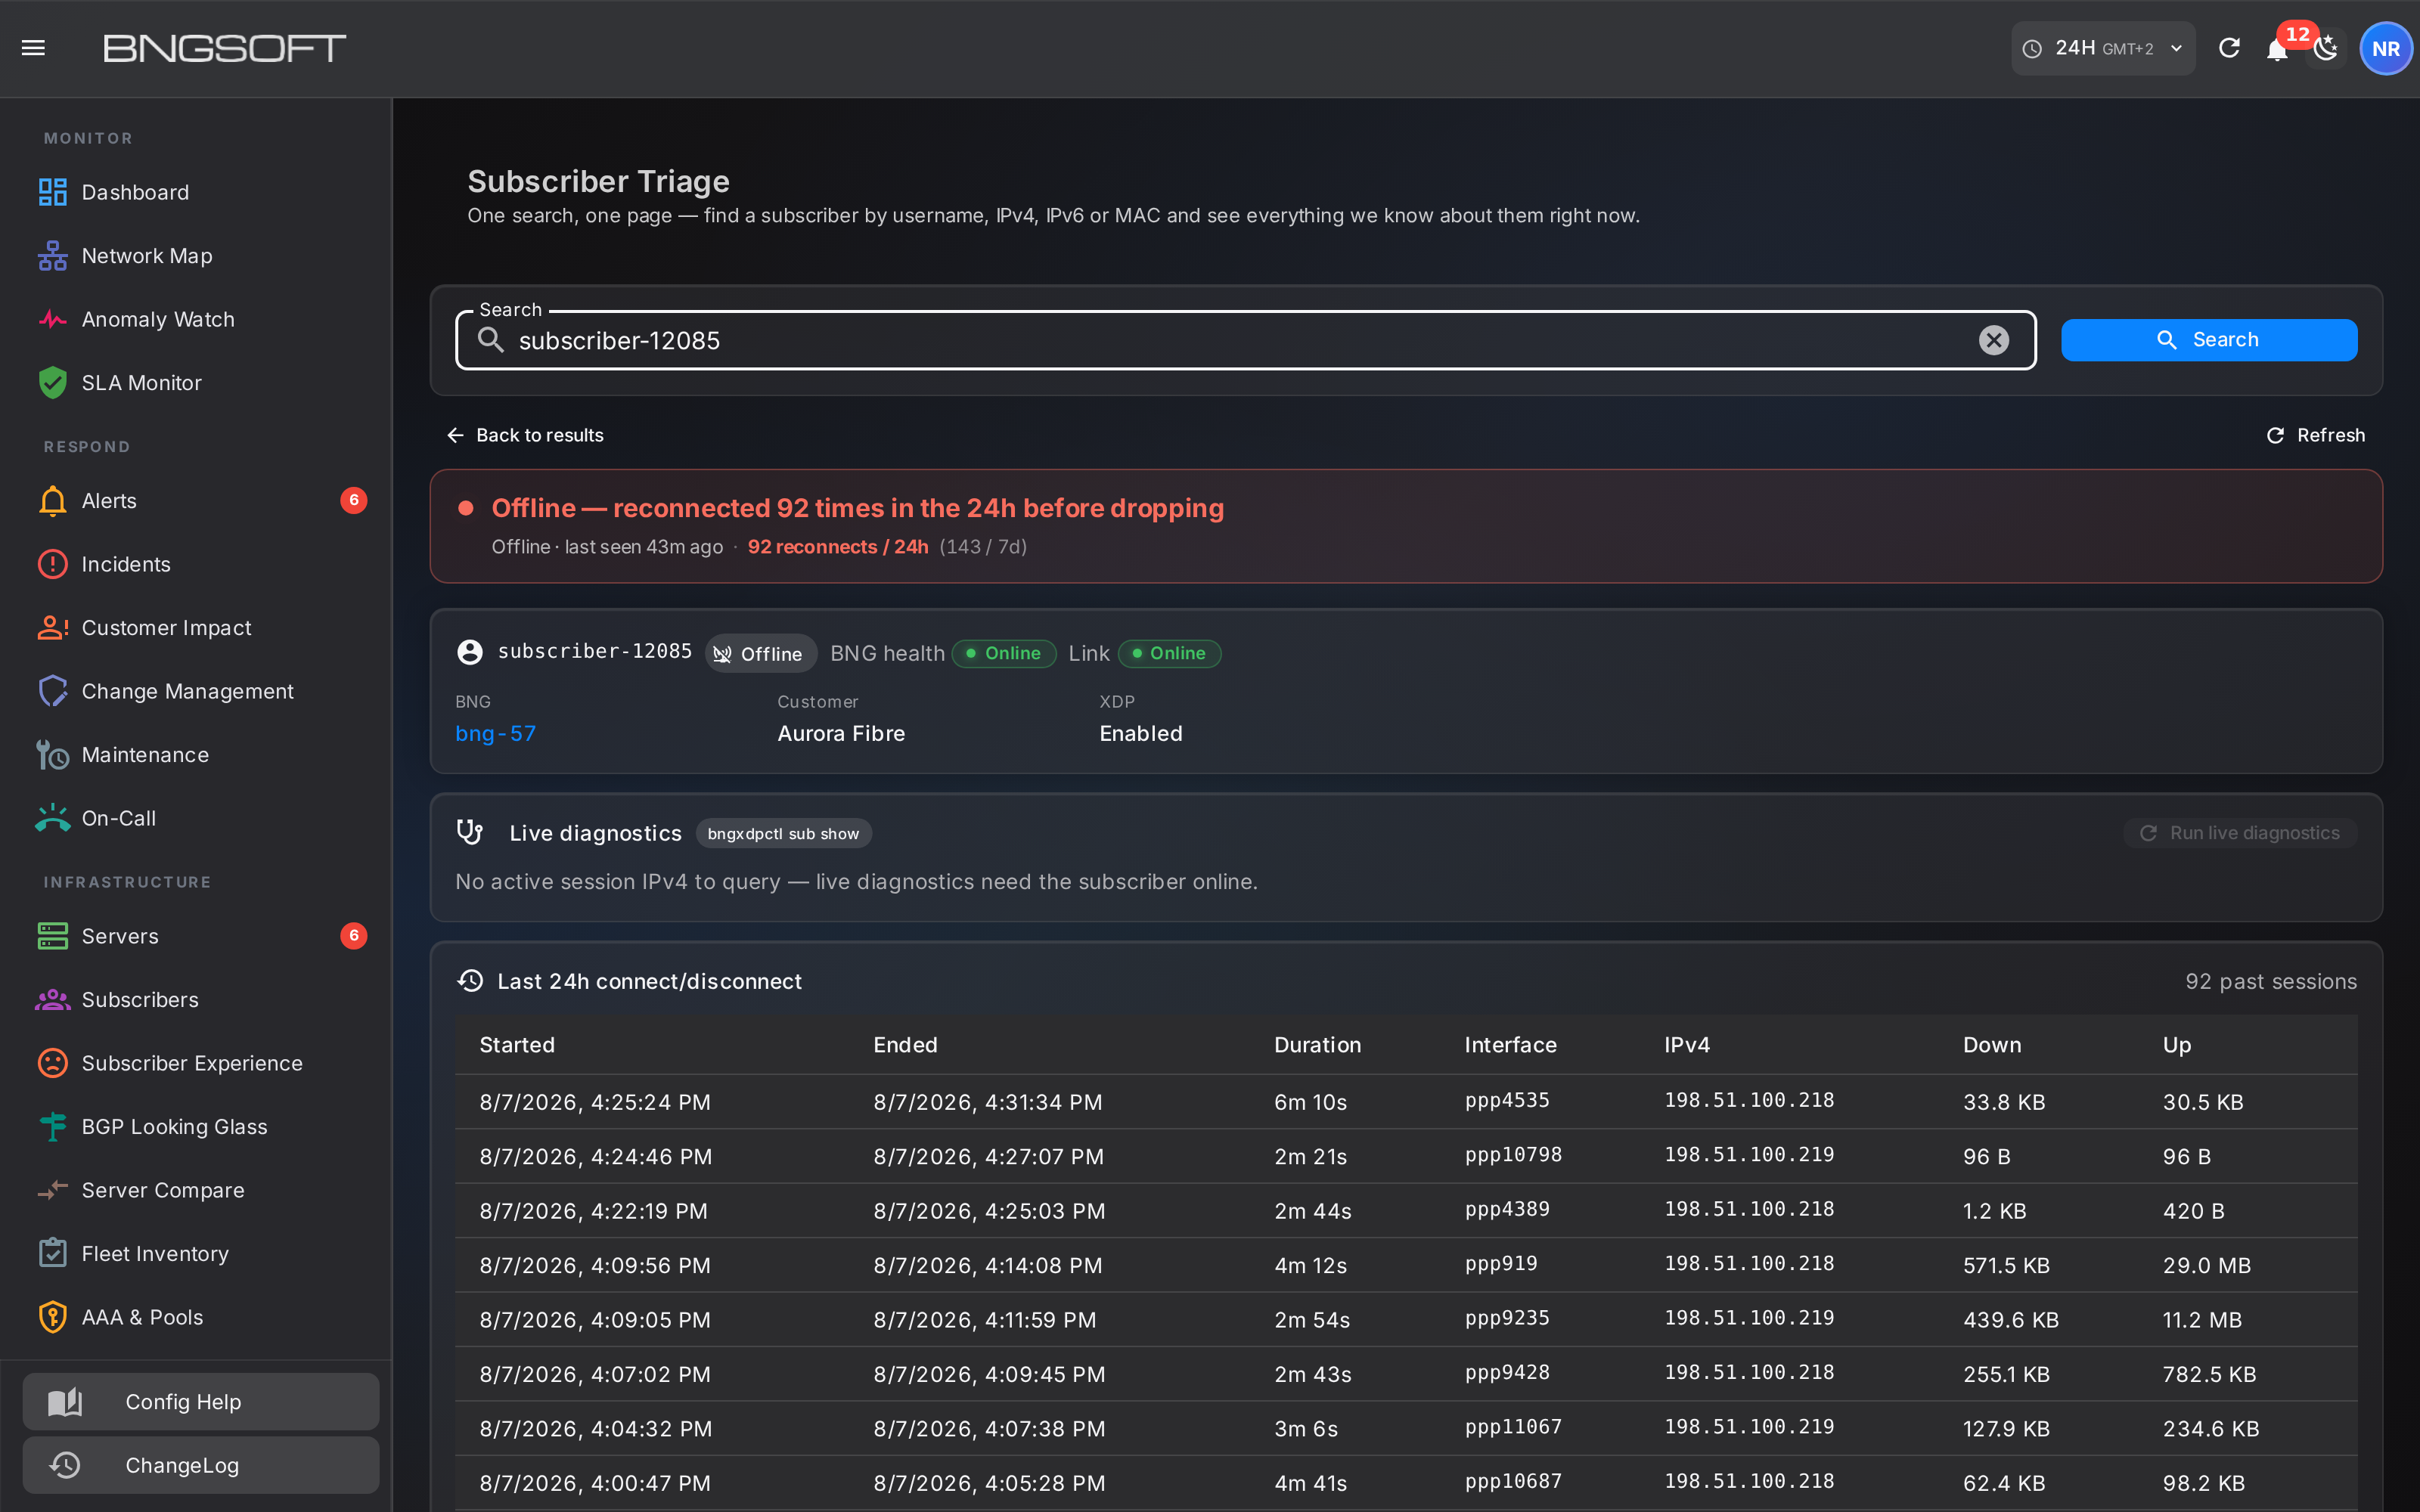Click the magnifier icon inside search field
This screenshot has height=1512, width=2420.
[490, 340]
